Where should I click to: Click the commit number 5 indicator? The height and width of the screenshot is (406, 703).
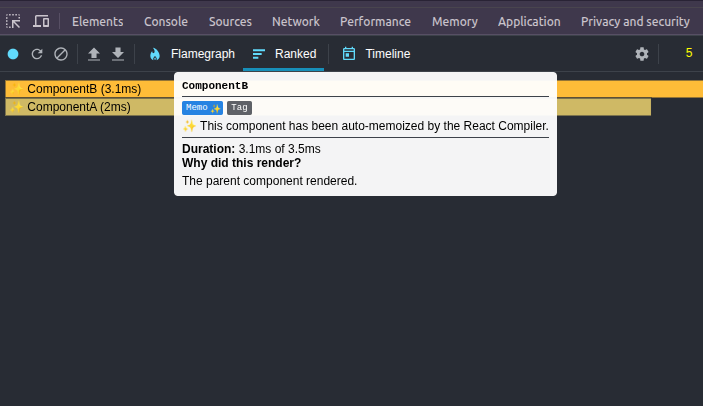coord(689,53)
